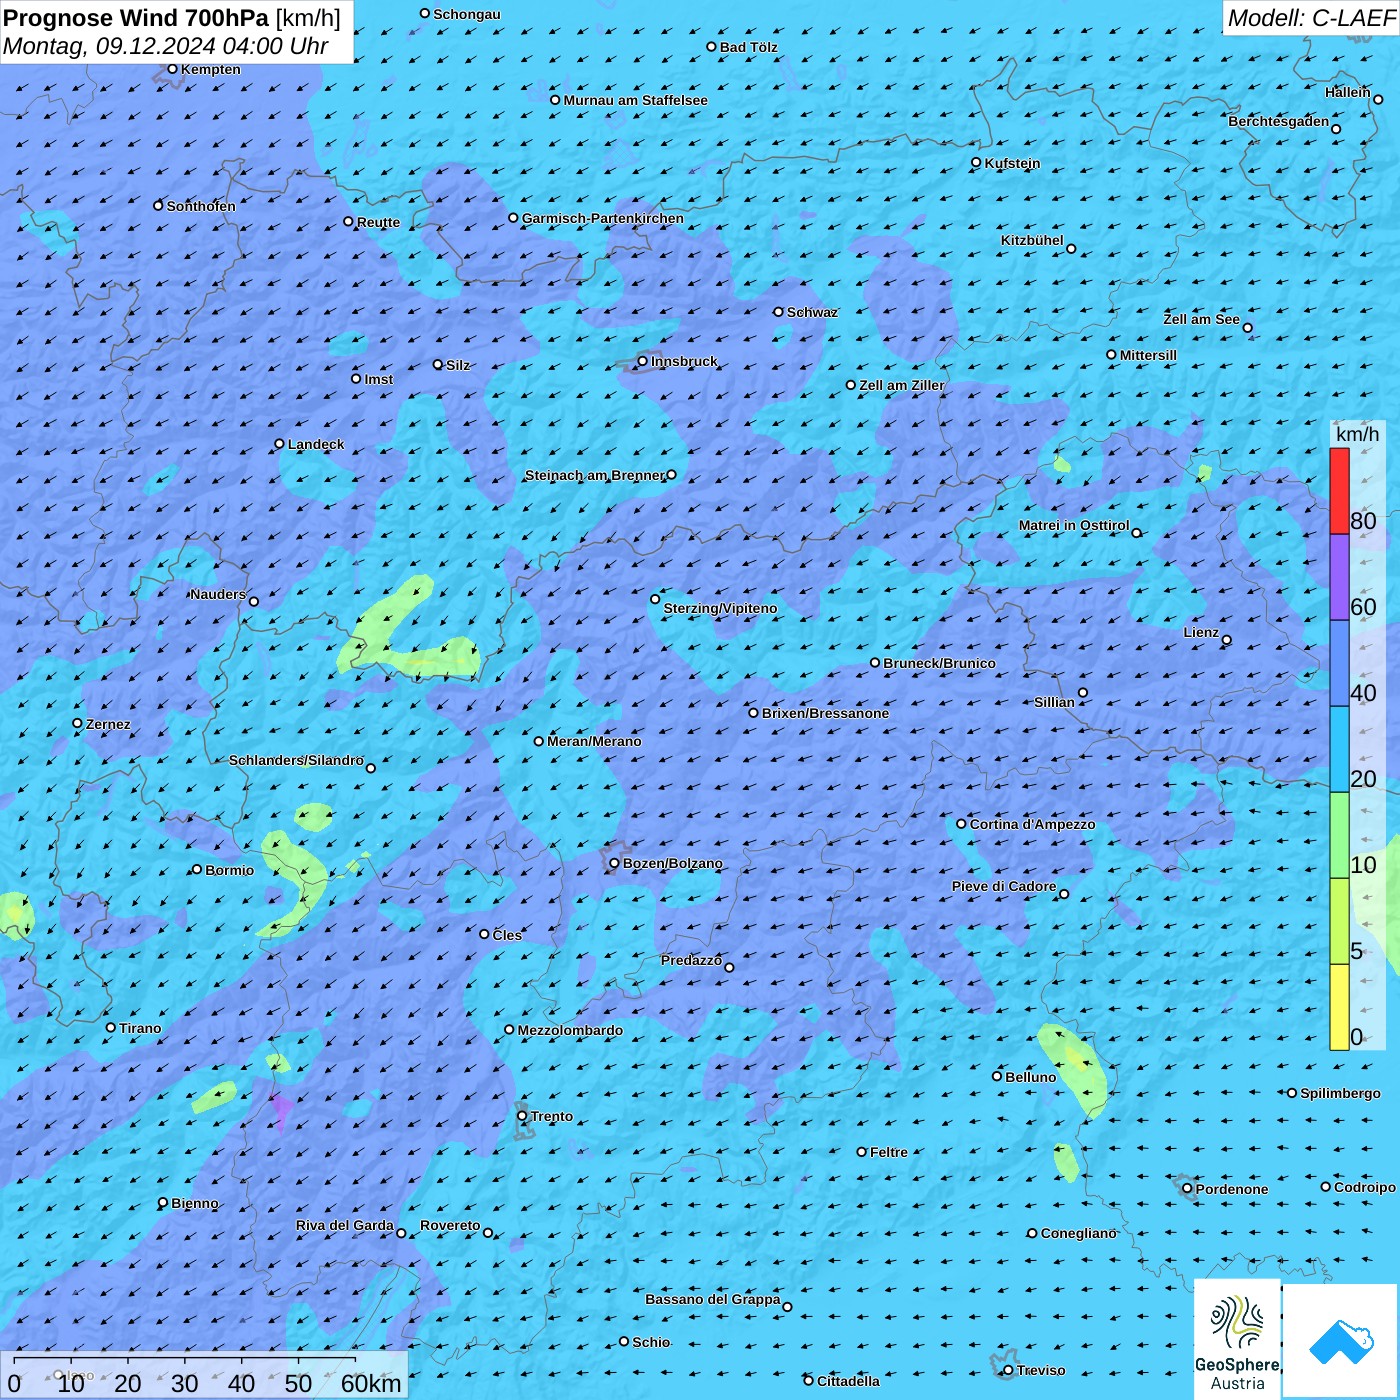
Task: Select the purple 60–80 km/h legend color
Action: coord(1339,577)
